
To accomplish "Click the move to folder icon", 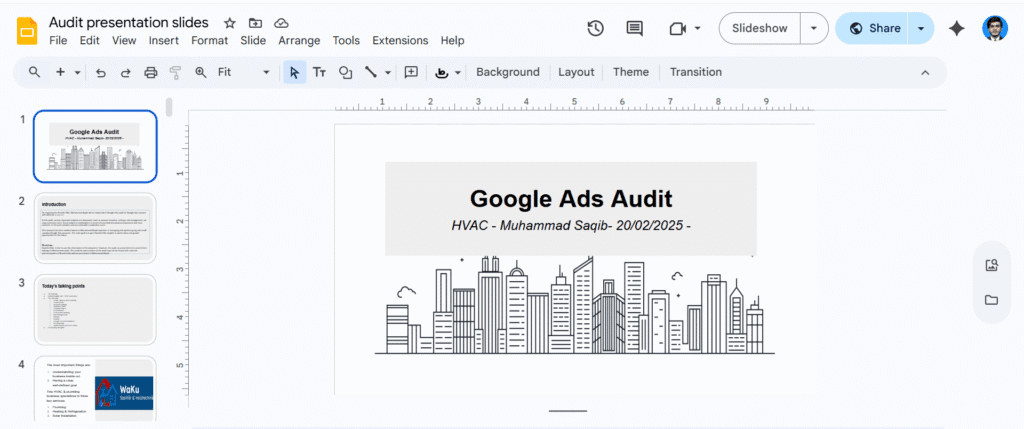I will pyautogui.click(x=255, y=24).
